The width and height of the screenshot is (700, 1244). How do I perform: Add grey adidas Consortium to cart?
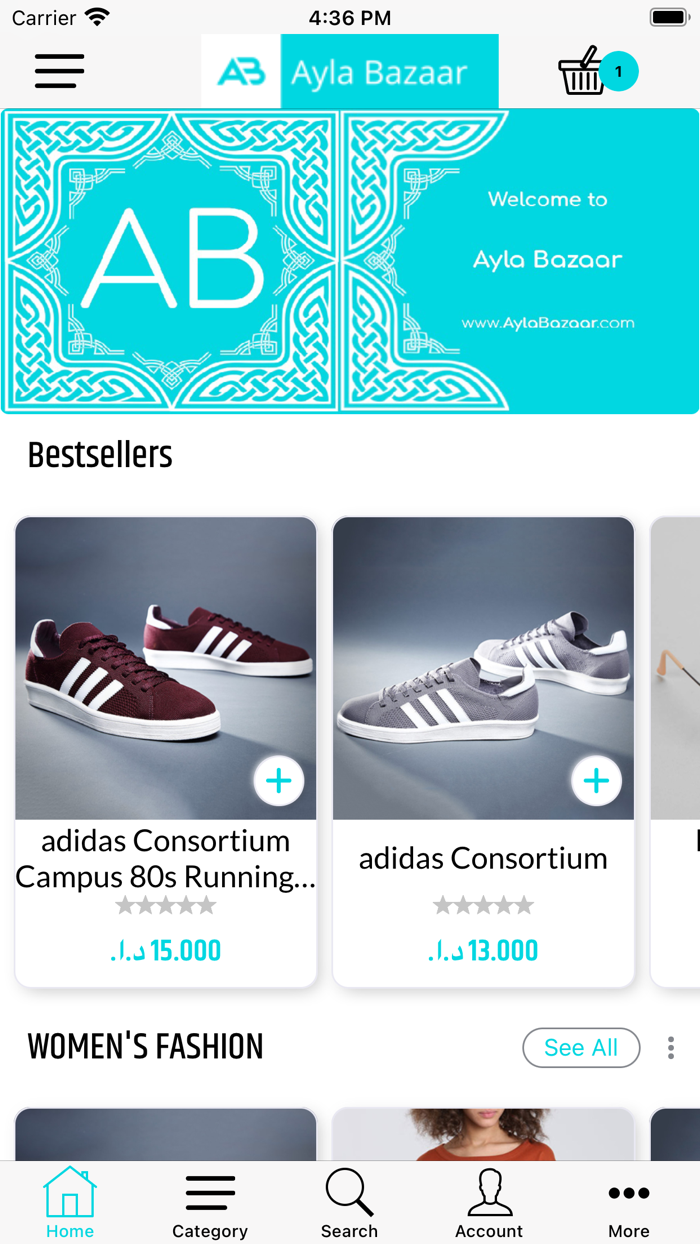pyautogui.click(x=597, y=781)
